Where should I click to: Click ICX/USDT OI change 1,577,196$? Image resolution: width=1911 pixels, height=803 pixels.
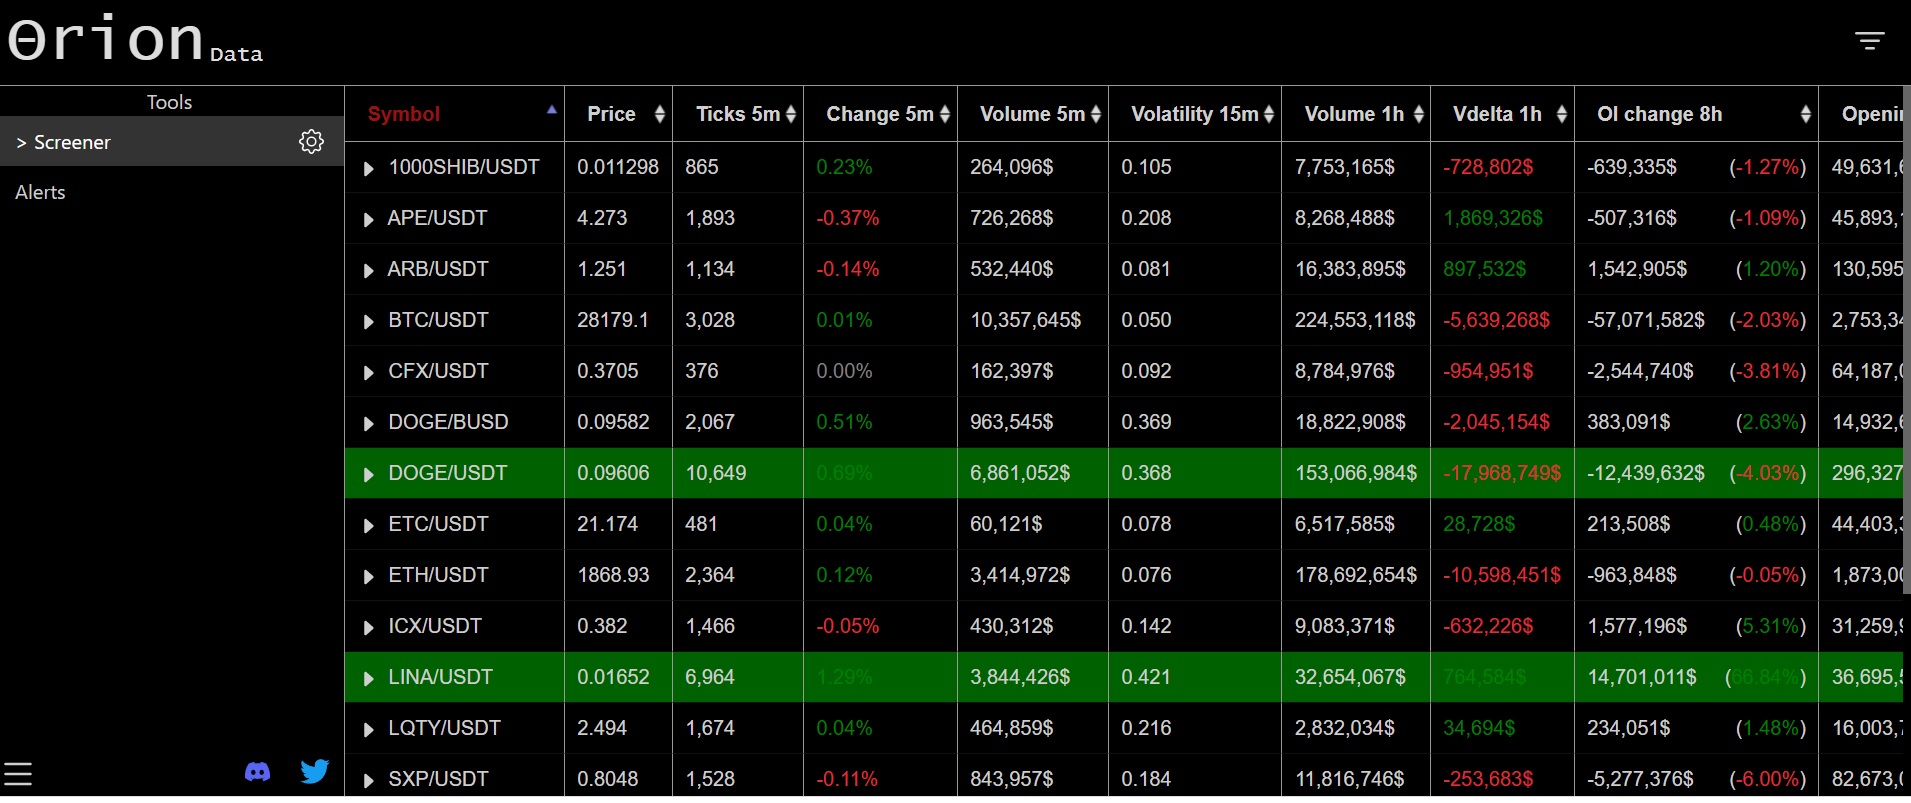1637,626
